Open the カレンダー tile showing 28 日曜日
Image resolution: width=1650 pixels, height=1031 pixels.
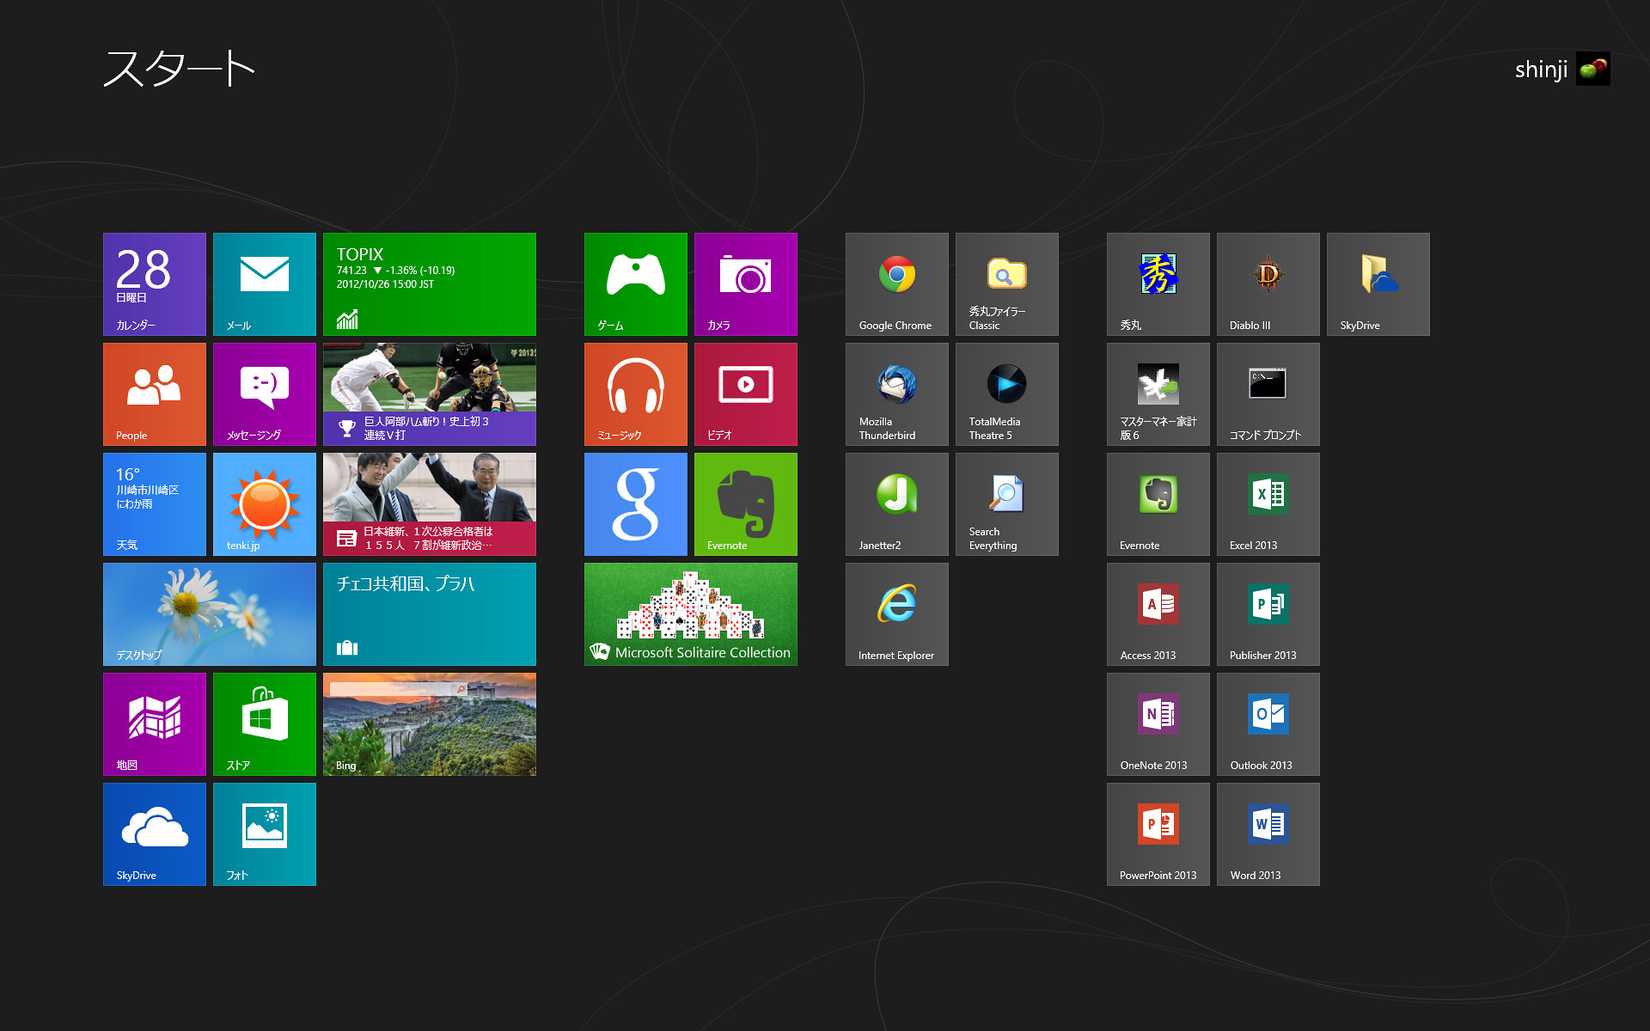(154, 284)
